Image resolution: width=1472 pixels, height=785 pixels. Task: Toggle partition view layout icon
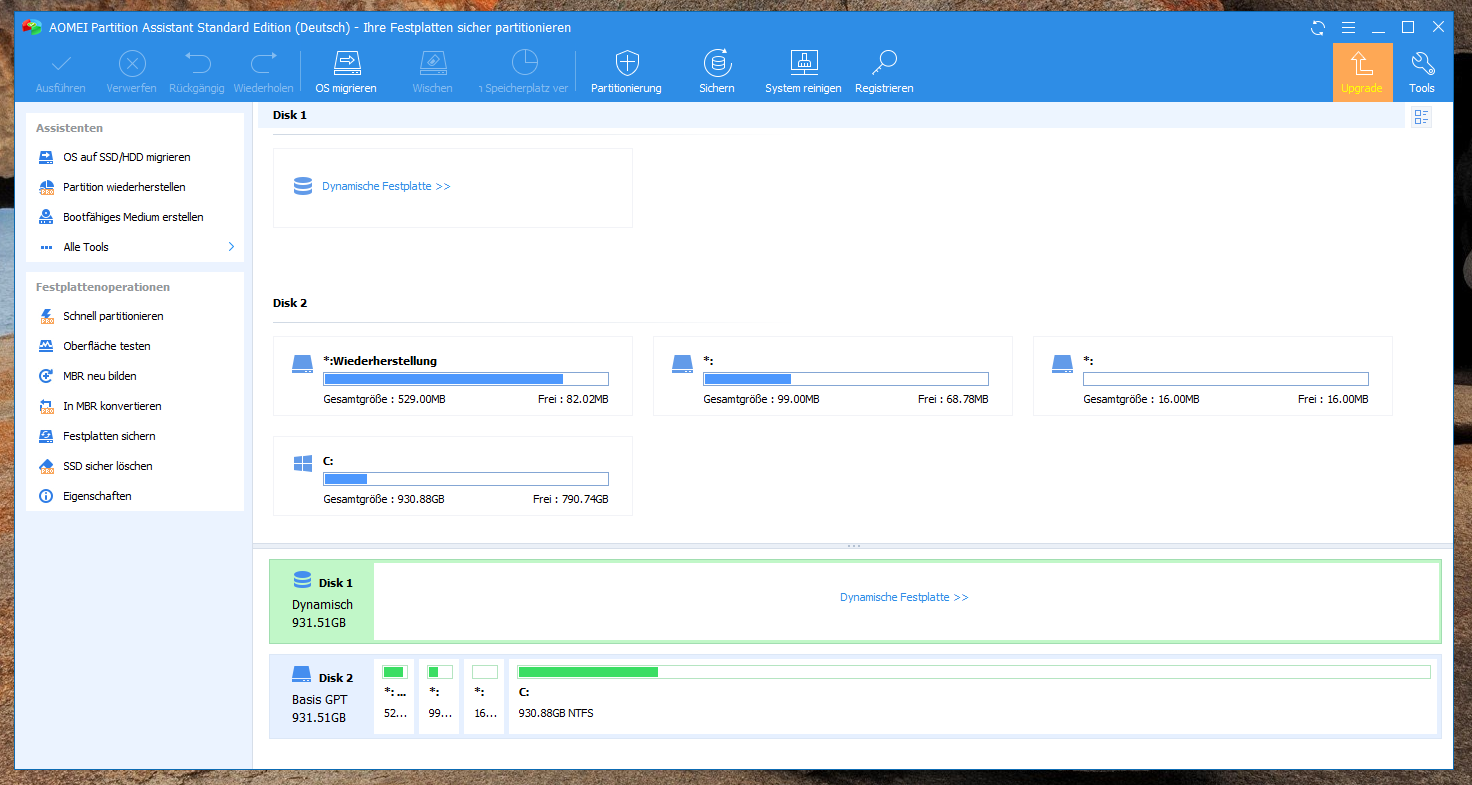[1421, 117]
